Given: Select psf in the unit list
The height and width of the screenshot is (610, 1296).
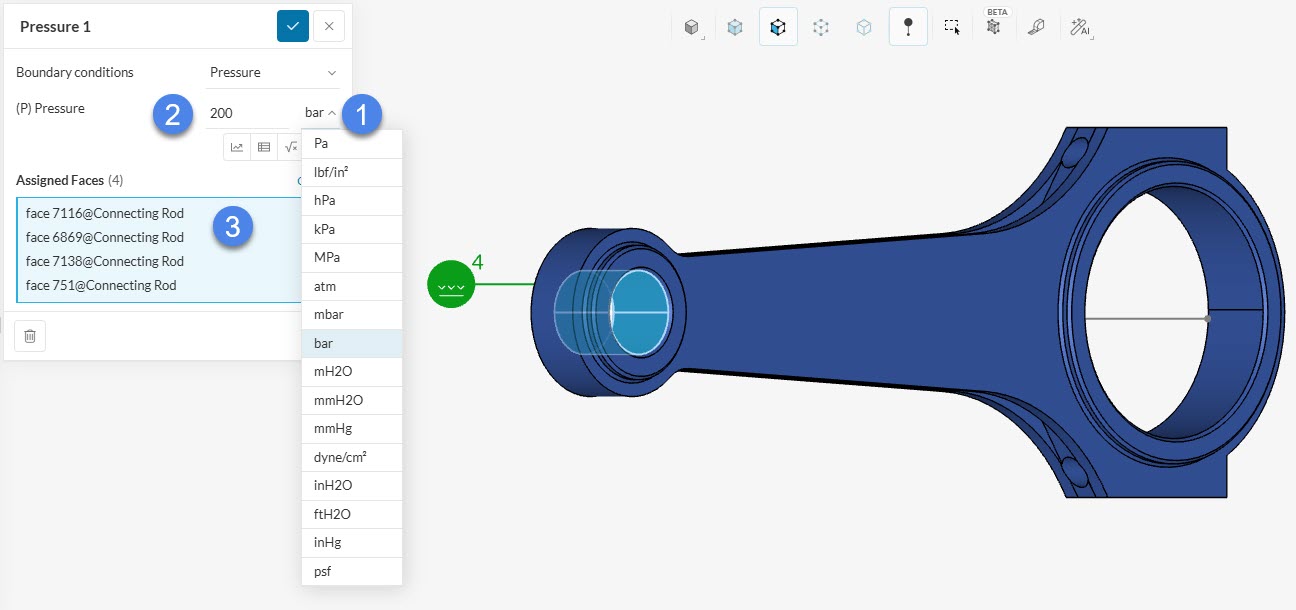Looking at the screenshot, I should (x=321, y=571).
